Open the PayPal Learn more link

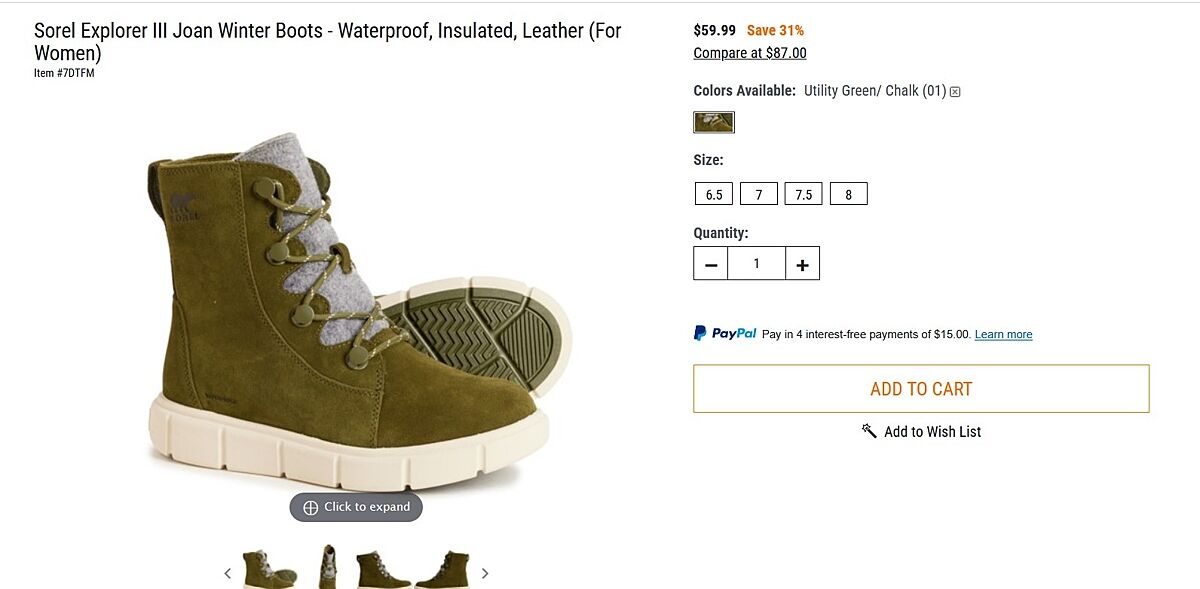(x=1003, y=334)
